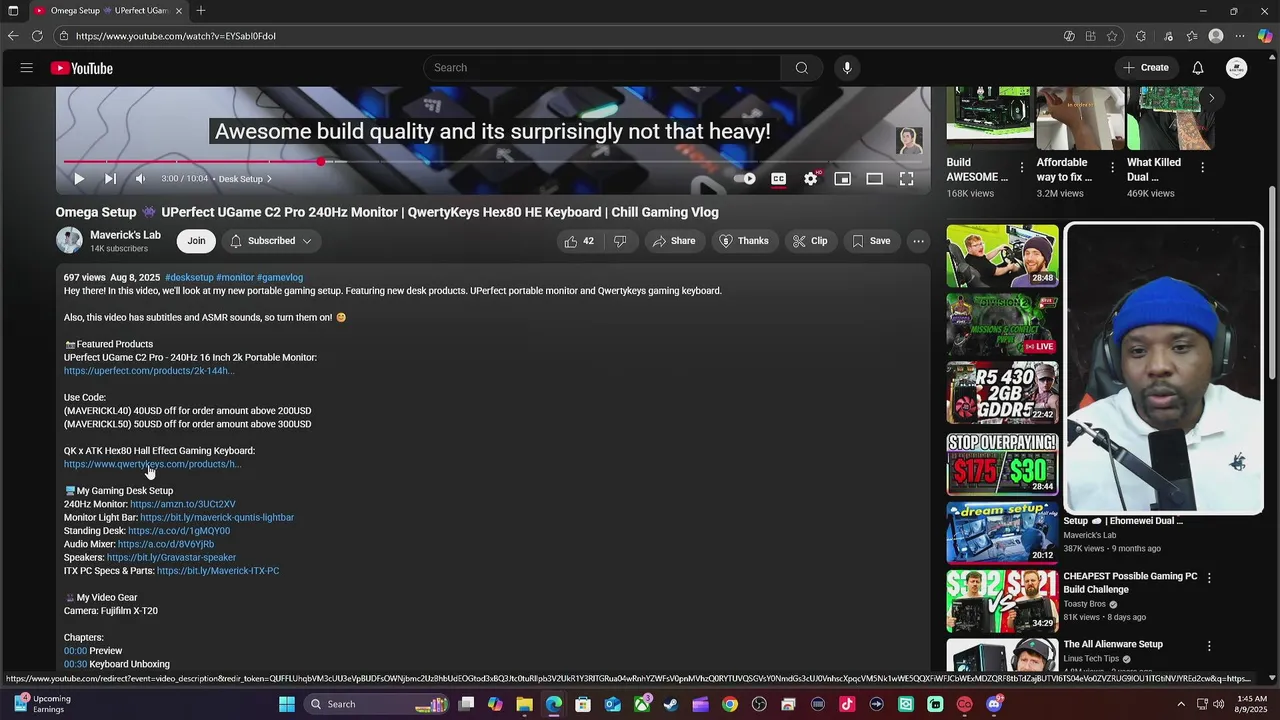The width and height of the screenshot is (1280, 720).
Task: Open File Explorer from the taskbar
Action: 524,704
